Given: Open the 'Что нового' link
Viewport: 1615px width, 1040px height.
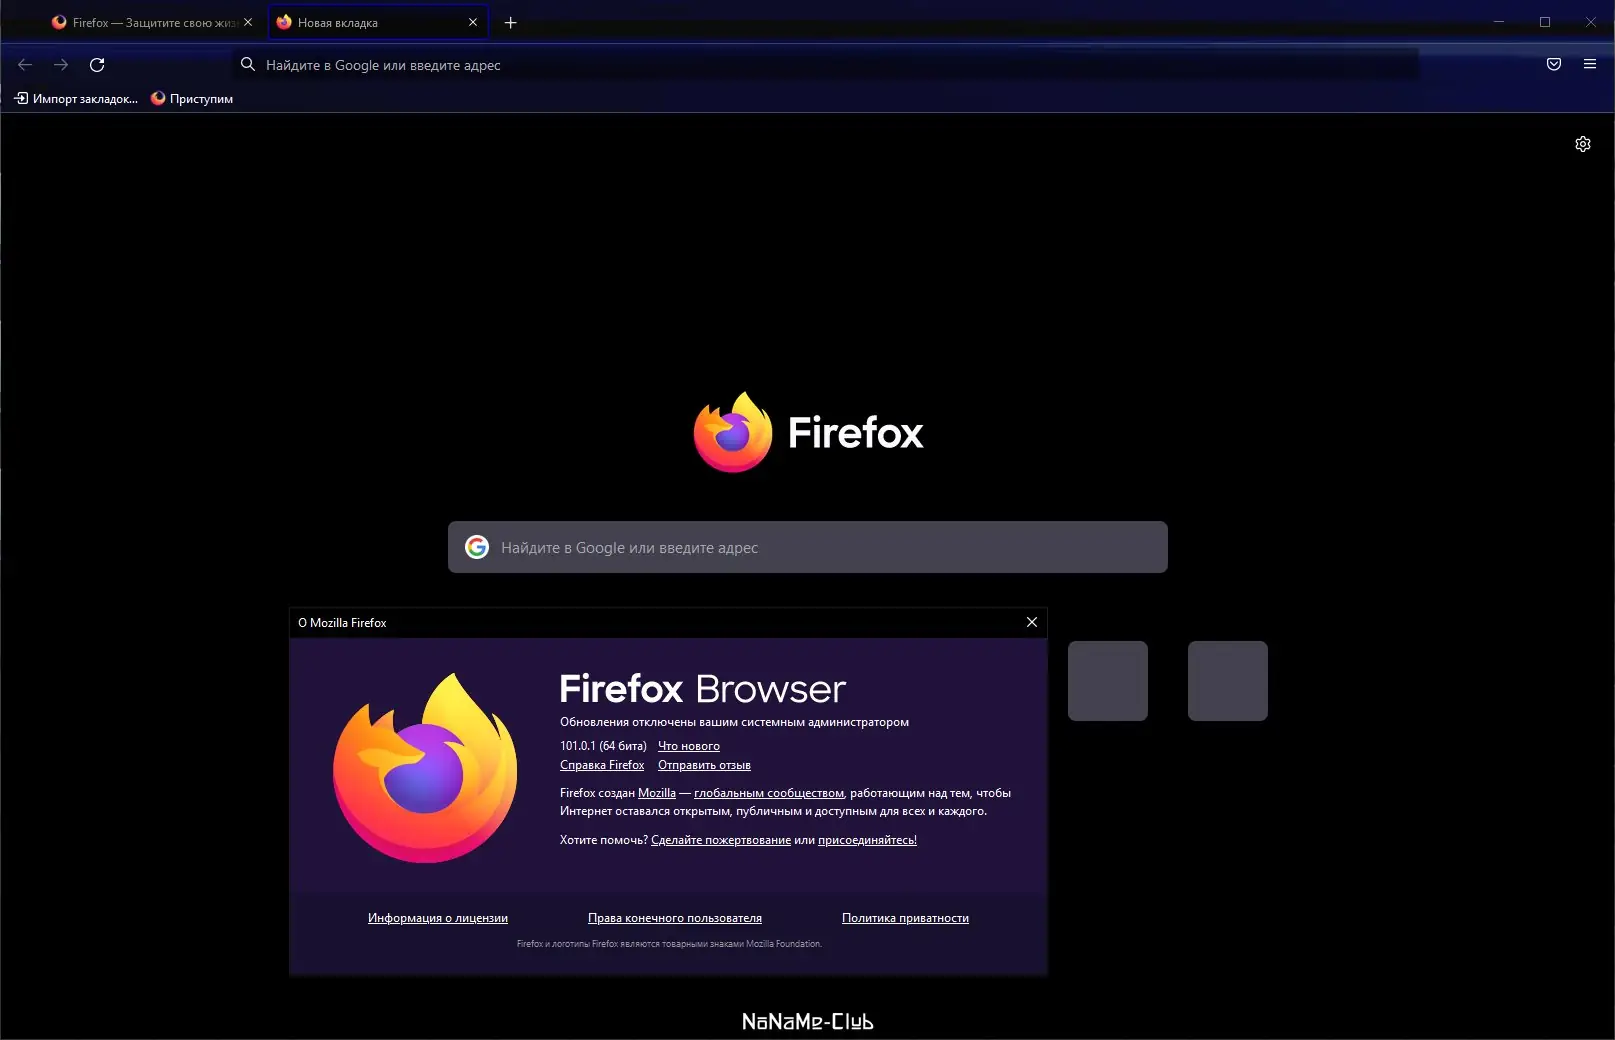Looking at the screenshot, I should click(689, 746).
